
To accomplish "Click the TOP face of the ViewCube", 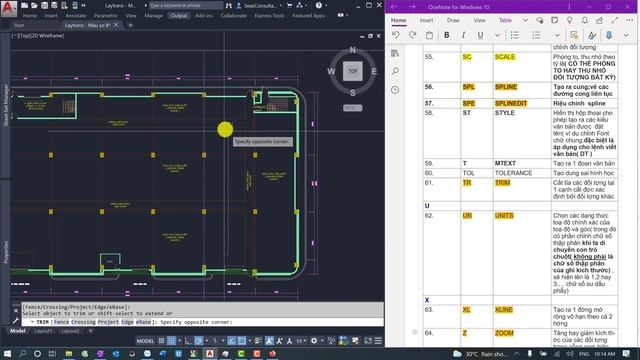I will [x=352, y=71].
